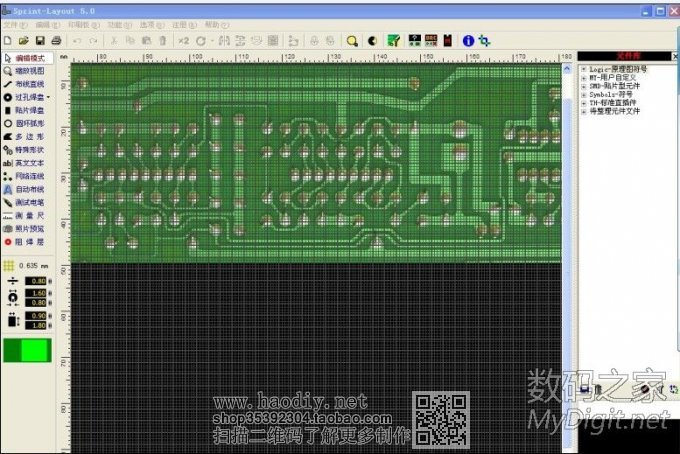
Task: Expand the SMD-贴片型元件 tree node
Action: pyautogui.click(x=583, y=87)
